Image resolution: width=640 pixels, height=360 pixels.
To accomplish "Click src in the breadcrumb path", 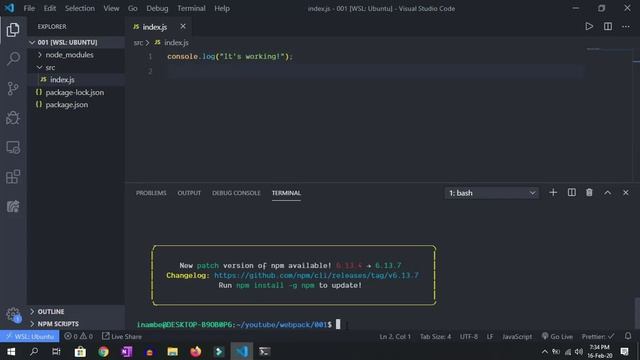I will click(138, 42).
